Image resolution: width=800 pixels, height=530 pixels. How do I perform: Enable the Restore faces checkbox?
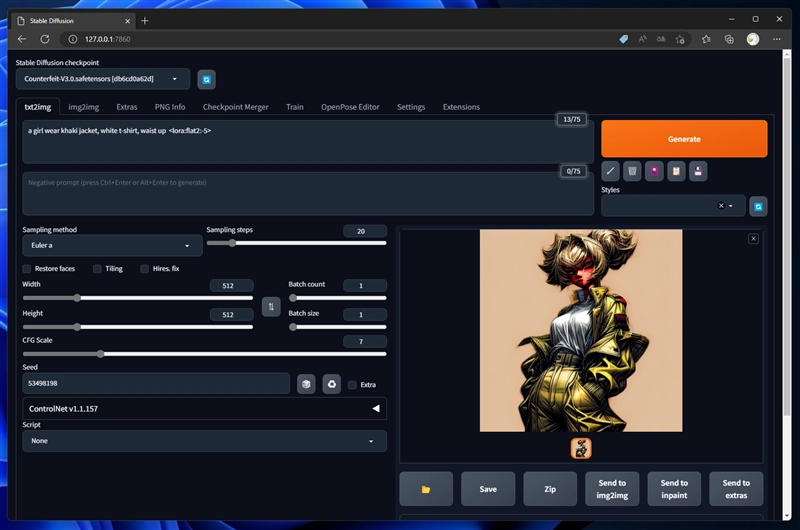tap(27, 269)
